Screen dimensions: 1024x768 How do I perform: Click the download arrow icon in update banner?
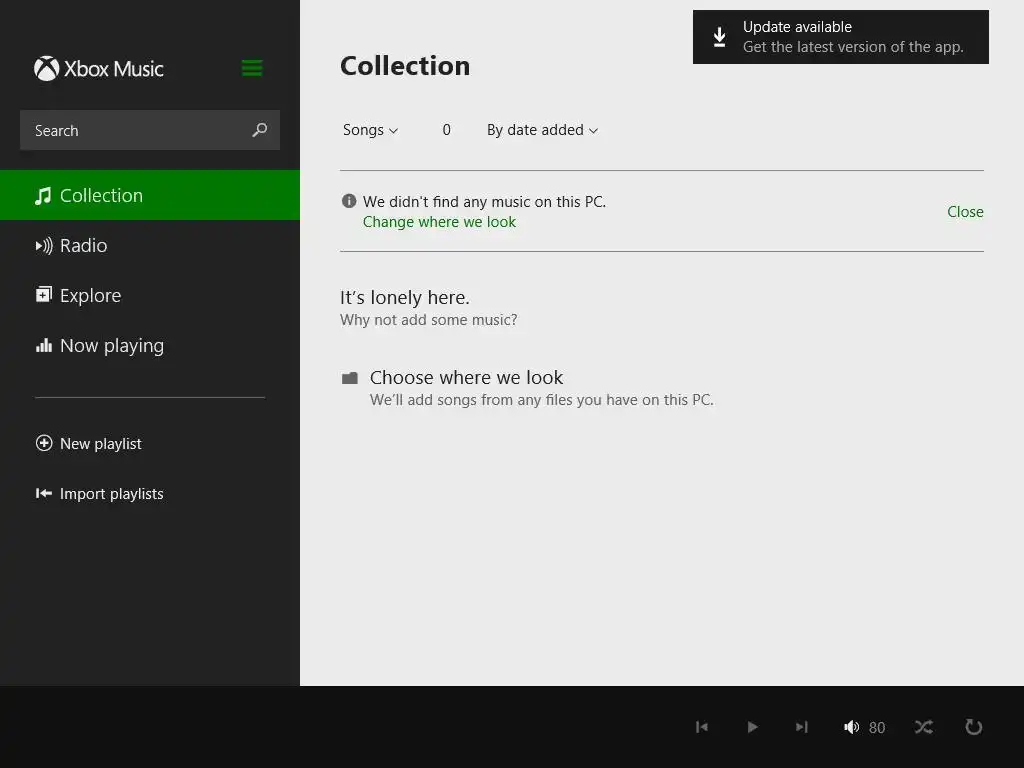point(719,37)
